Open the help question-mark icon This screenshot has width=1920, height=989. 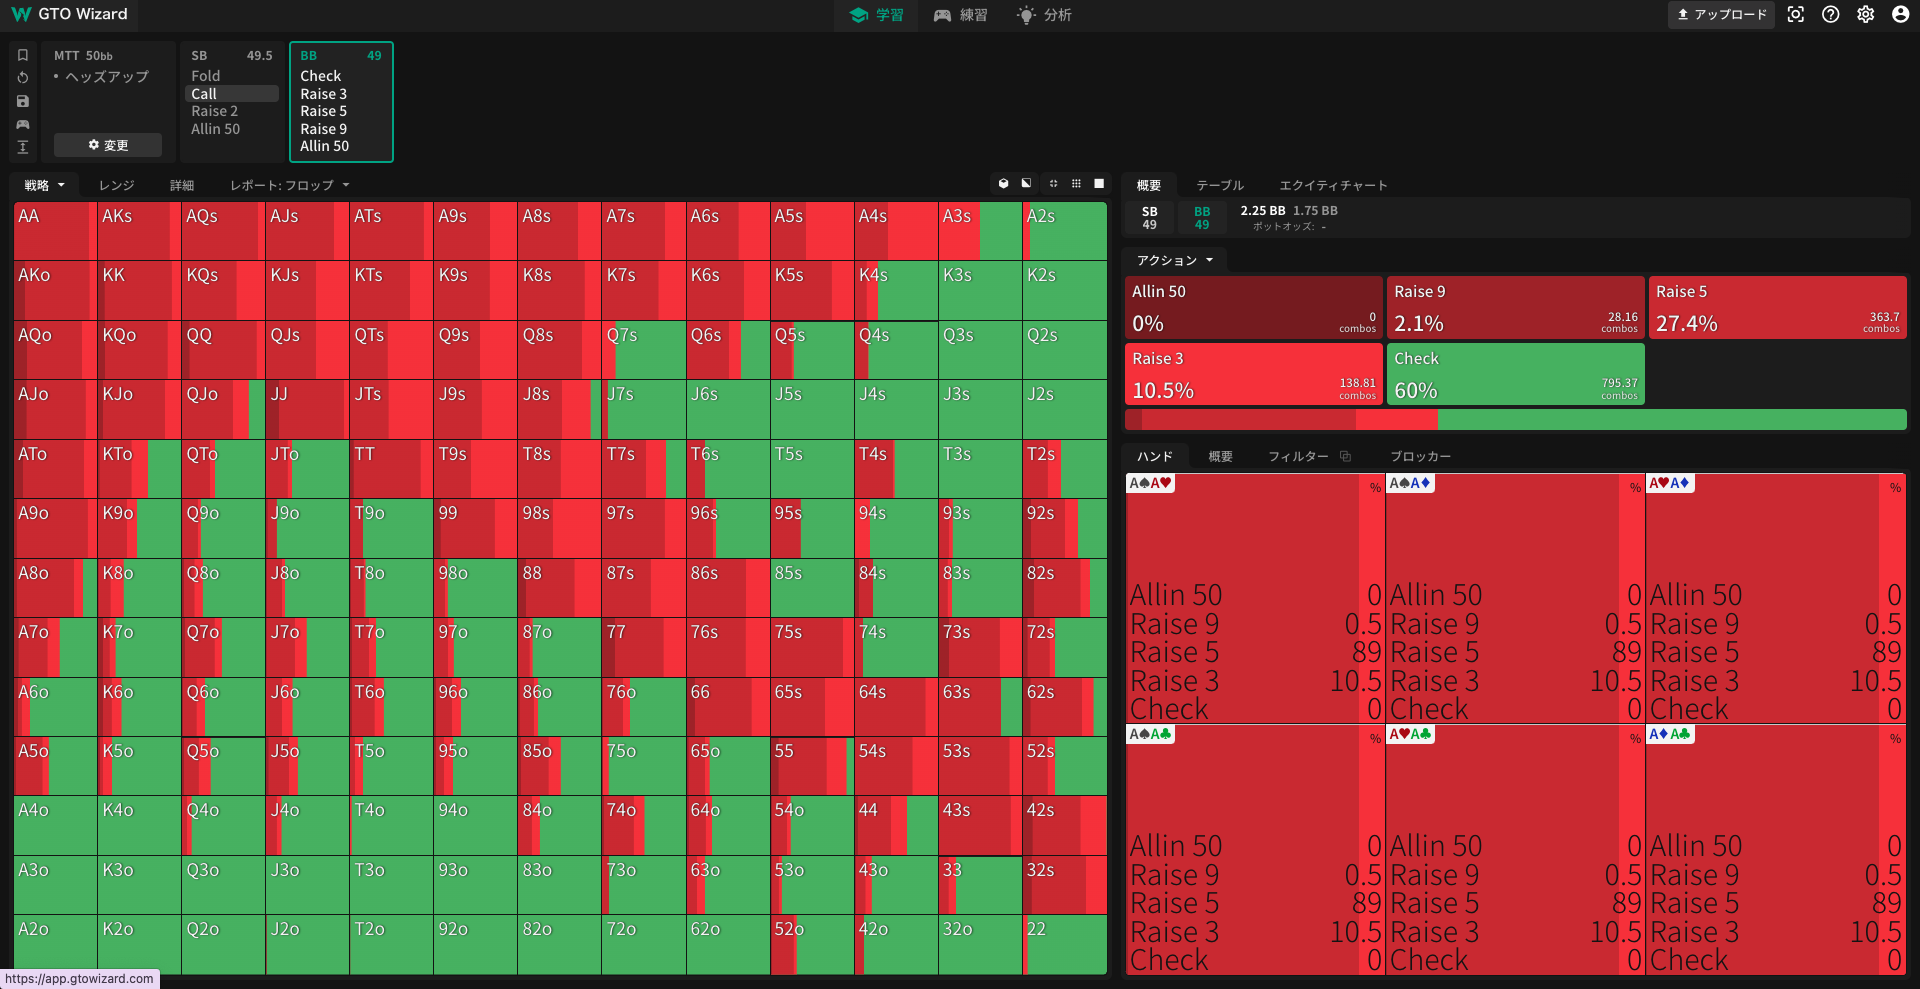1831,14
